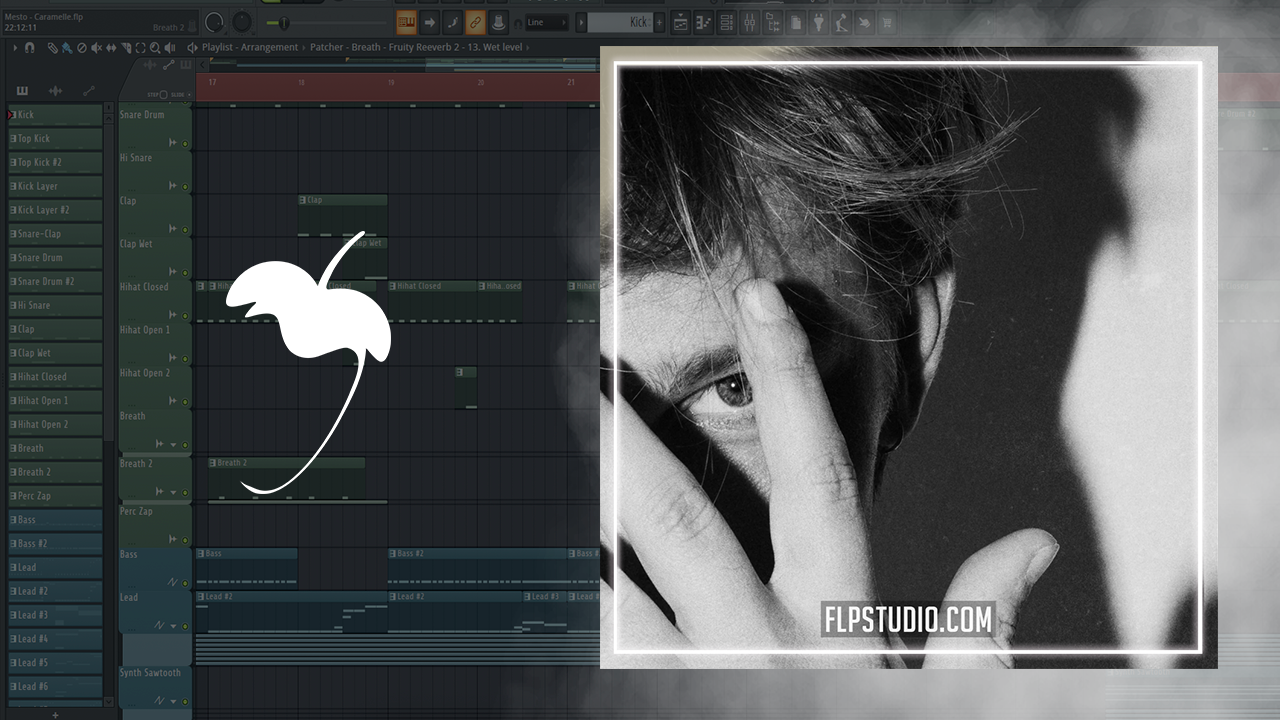The width and height of the screenshot is (1280, 720).
Task: Select the Paint brush tool
Action: 67,47
